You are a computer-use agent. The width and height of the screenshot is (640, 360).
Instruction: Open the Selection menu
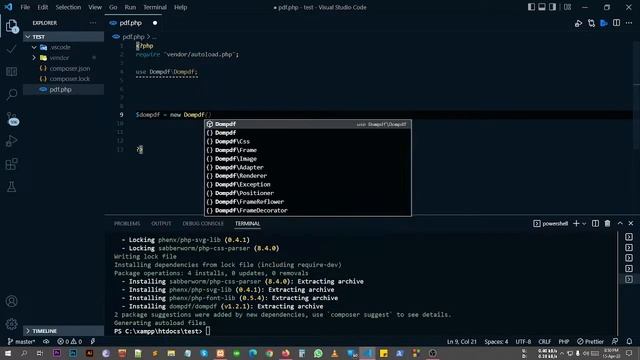pos(68,7)
